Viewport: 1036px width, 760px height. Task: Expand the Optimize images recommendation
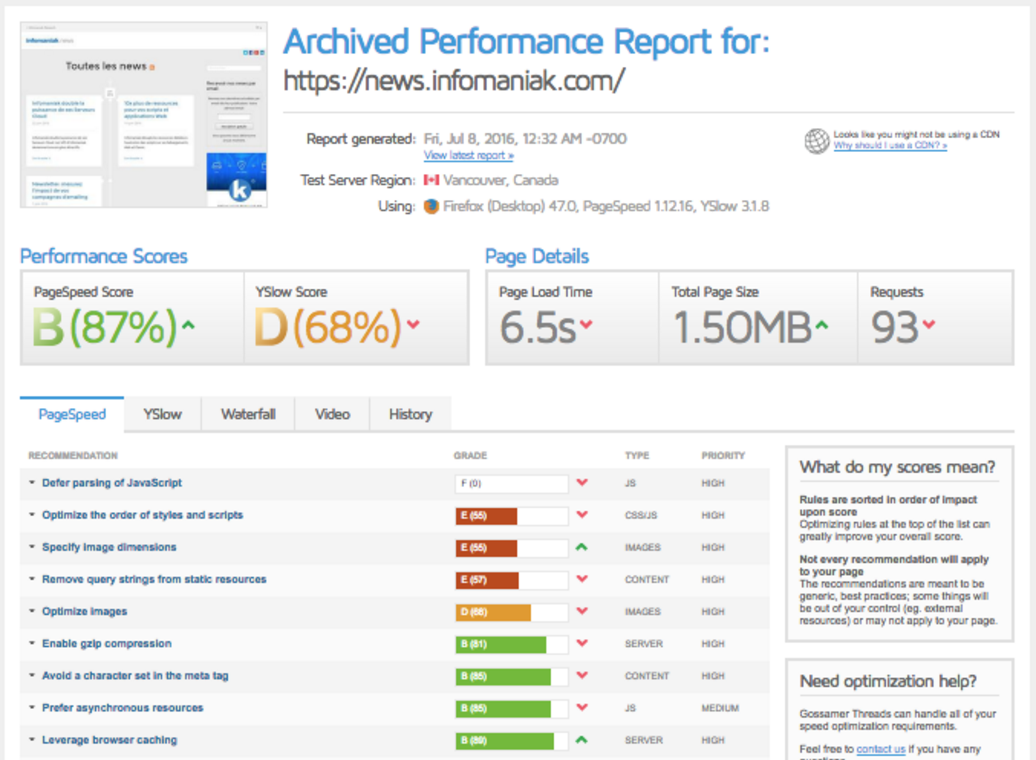click(x=85, y=611)
